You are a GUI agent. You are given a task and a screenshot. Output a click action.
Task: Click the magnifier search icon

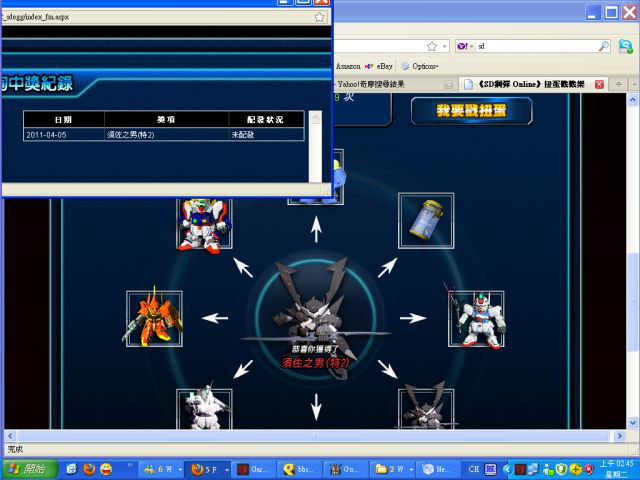604,46
